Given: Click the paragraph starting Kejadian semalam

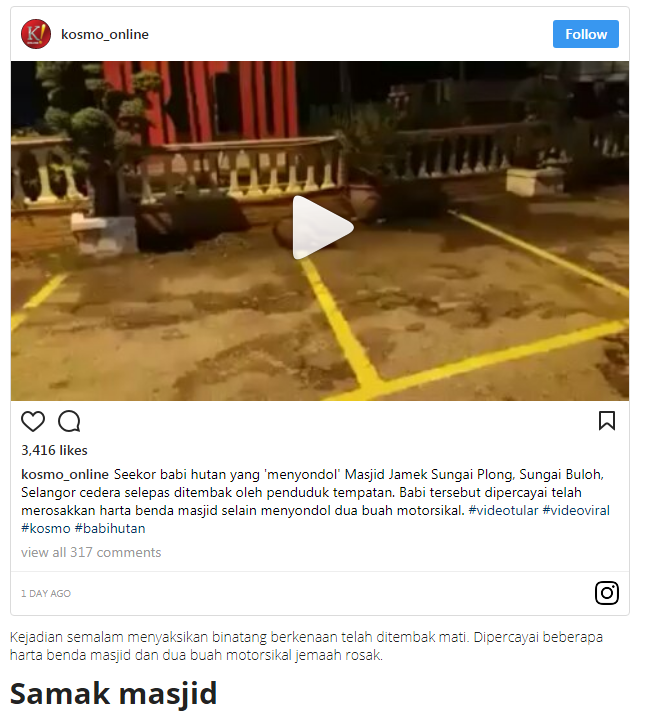Looking at the screenshot, I should tap(306, 646).
